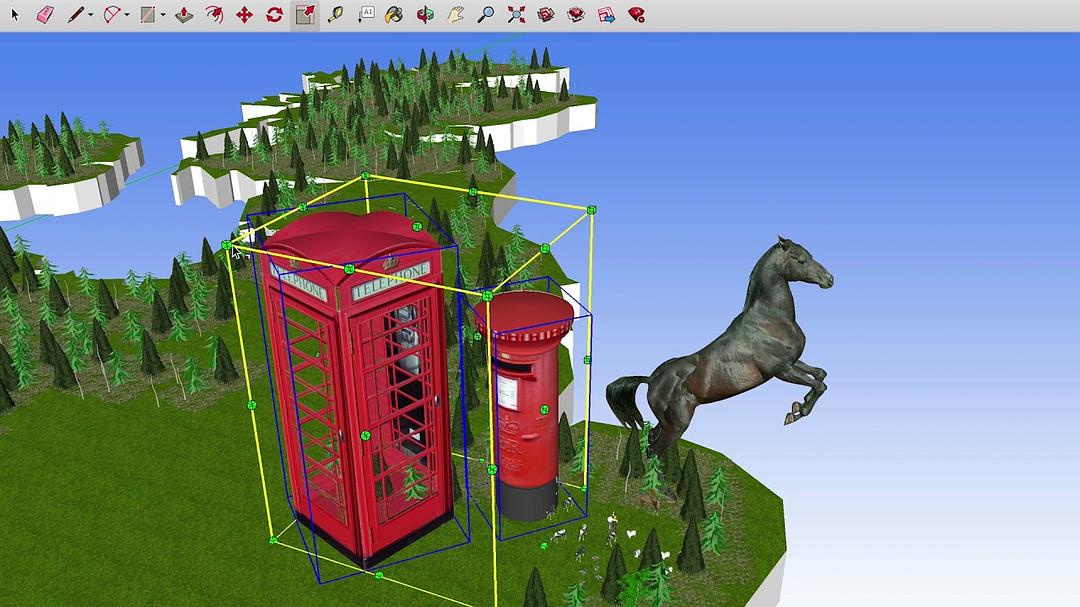The height and width of the screenshot is (607, 1080).
Task: Pick the Arc drawing tool
Action: [112, 15]
